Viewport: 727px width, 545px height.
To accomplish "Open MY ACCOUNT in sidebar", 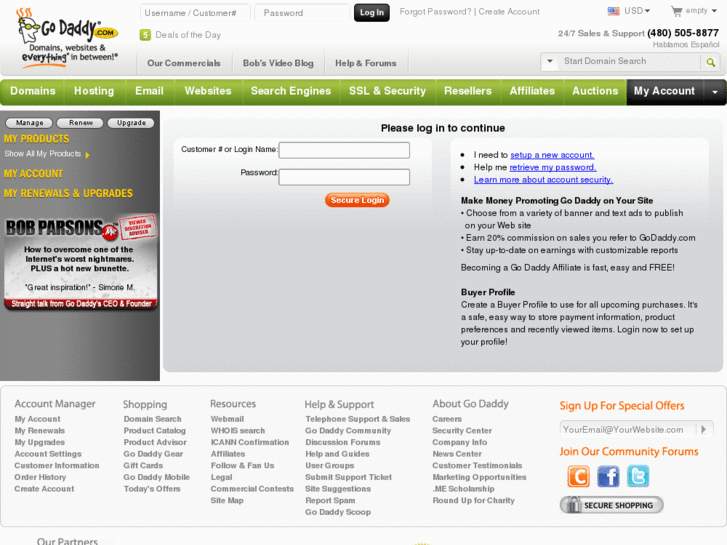I will click(x=33, y=173).
